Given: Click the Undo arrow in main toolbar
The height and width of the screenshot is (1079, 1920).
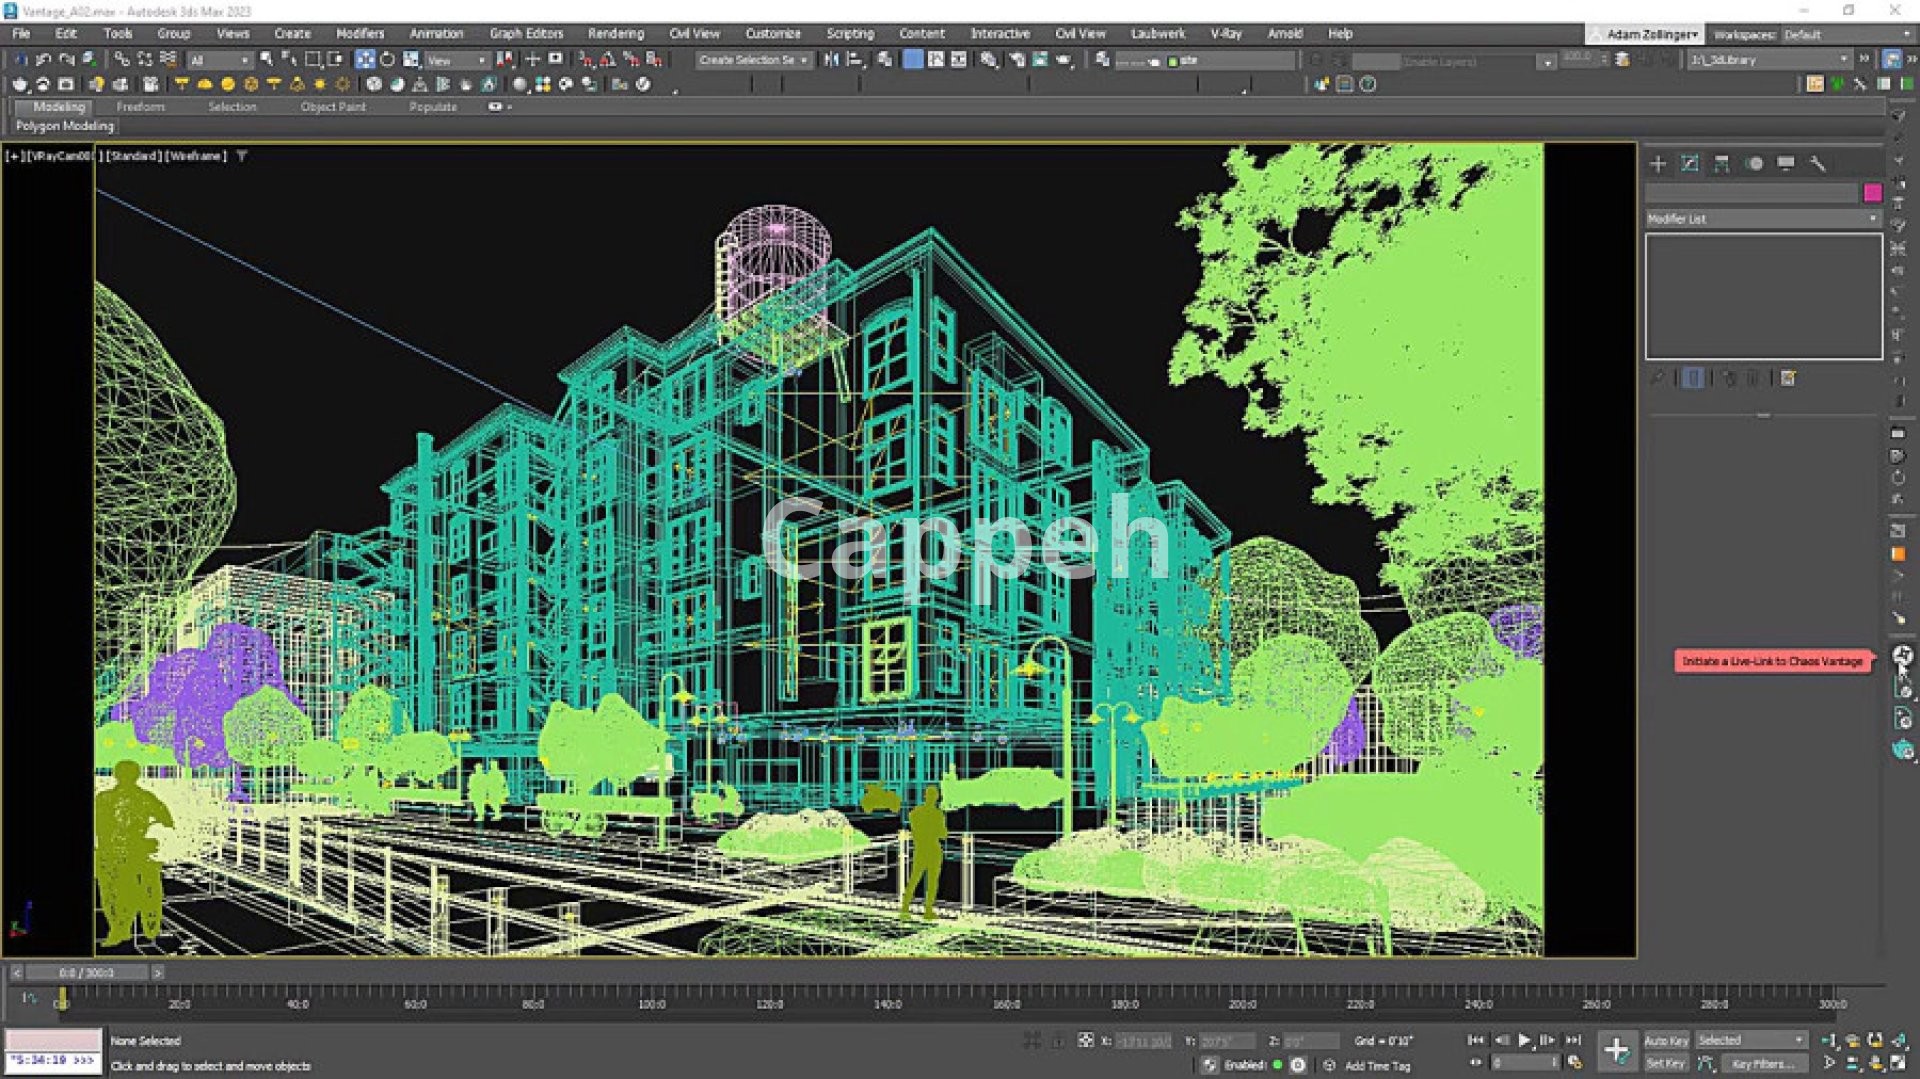Looking at the screenshot, I should coord(43,60).
